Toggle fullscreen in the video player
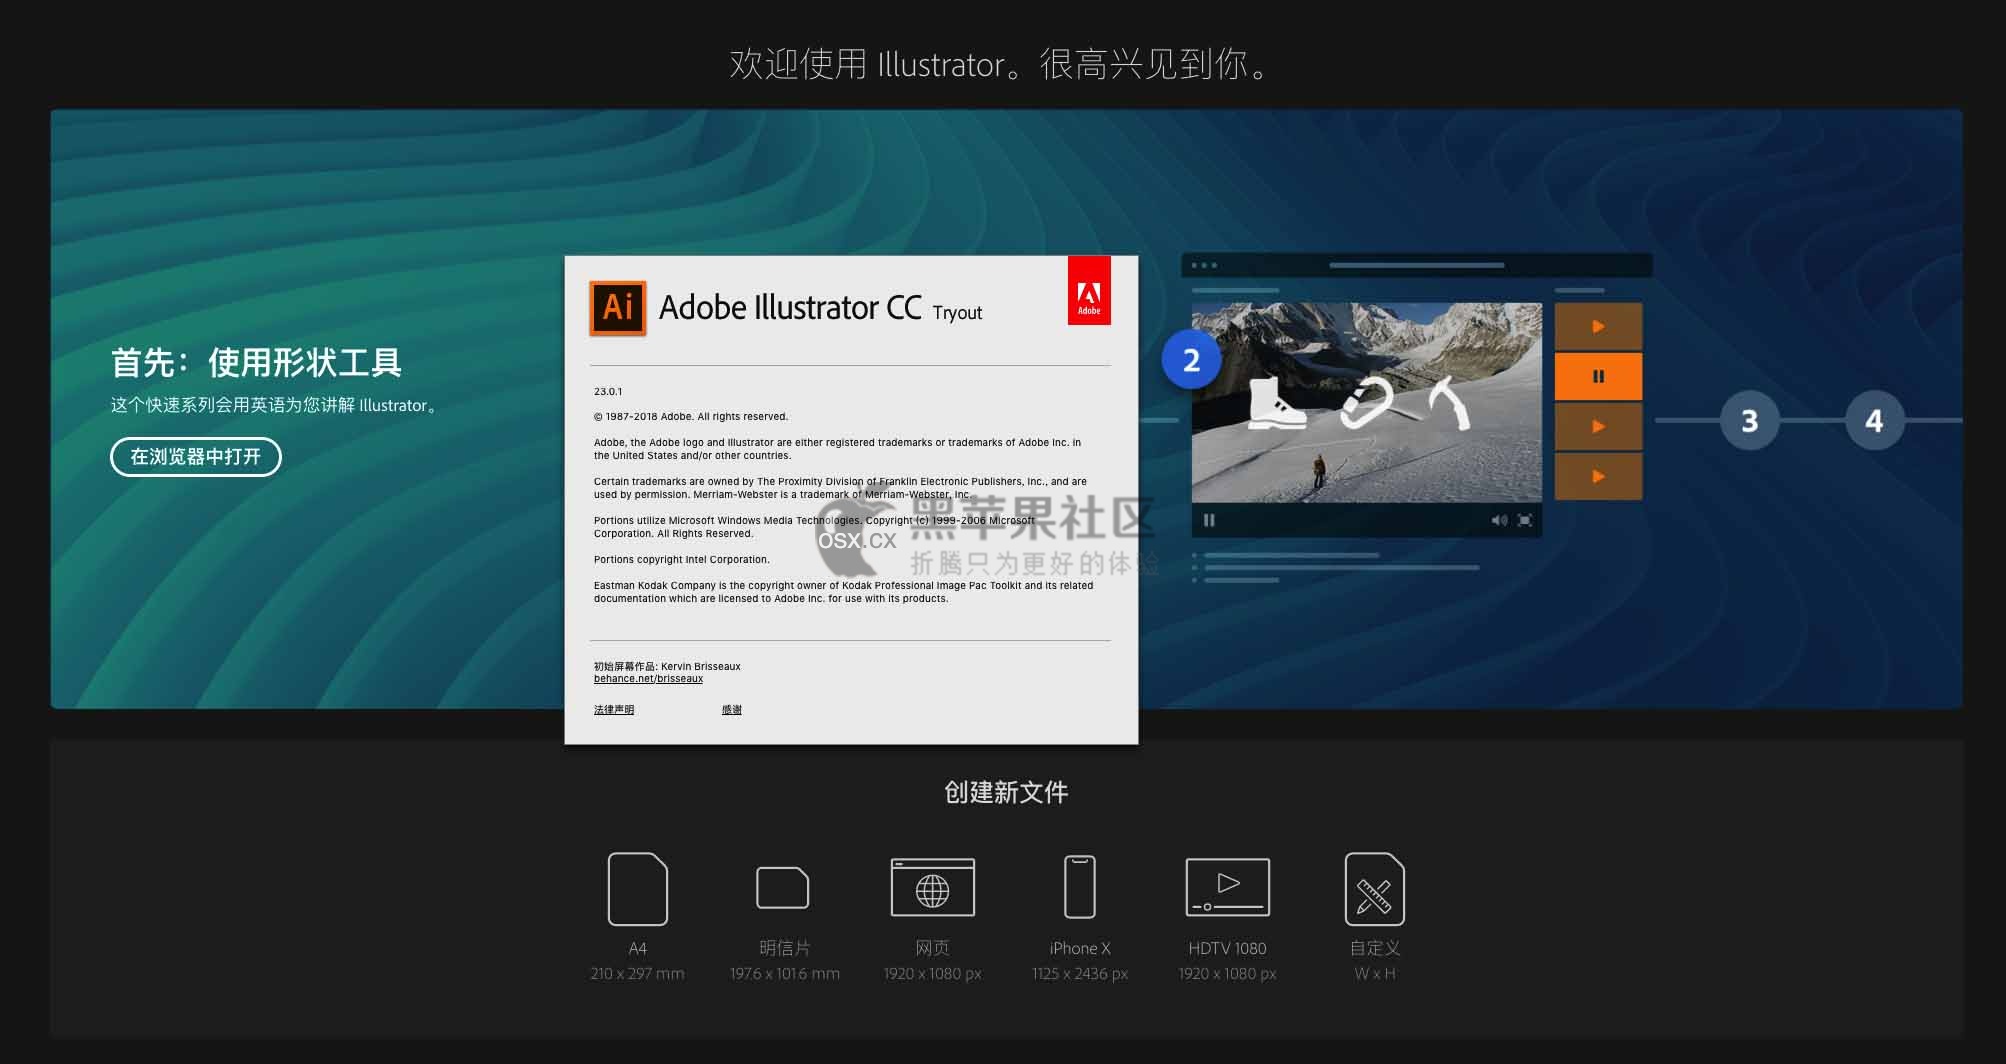 (1525, 520)
